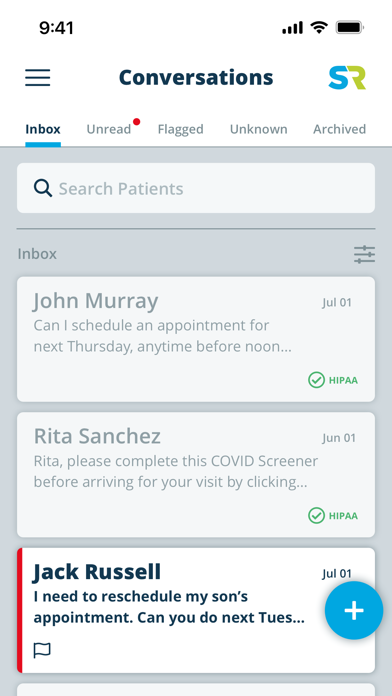Focus the Search Patients field
The image size is (392, 696).
click(196, 188)
